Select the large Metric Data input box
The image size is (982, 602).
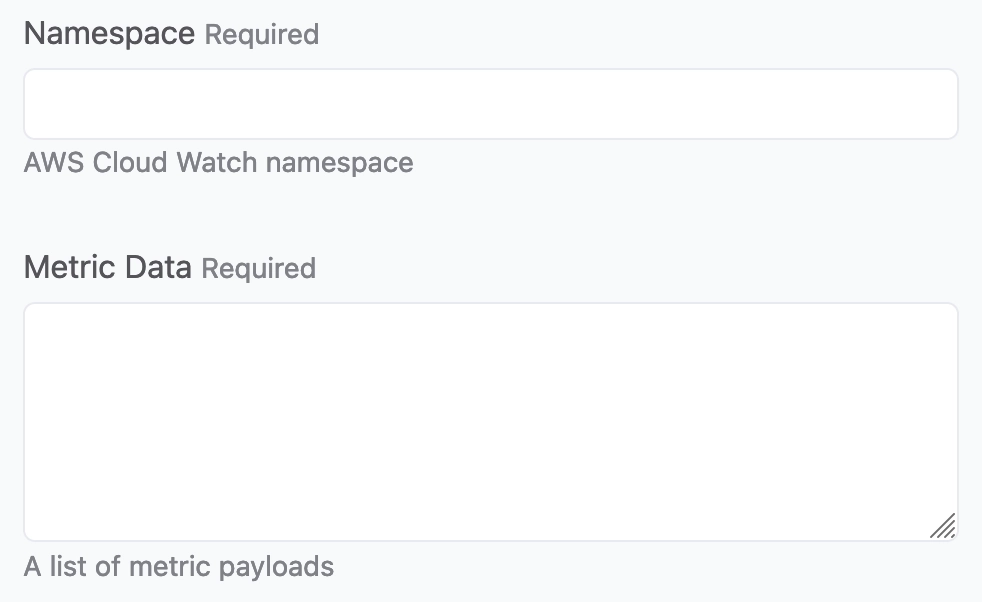coord(490,421)
